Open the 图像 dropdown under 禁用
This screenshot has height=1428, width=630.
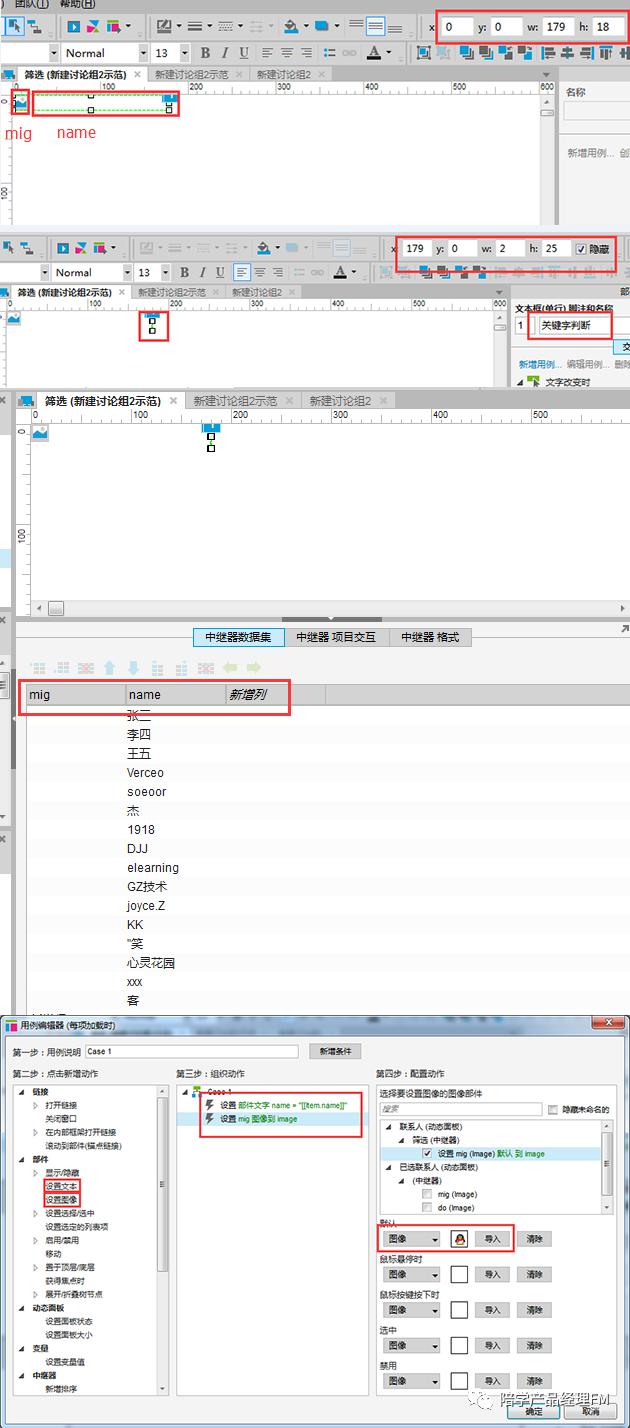[x=411, y=1381]
